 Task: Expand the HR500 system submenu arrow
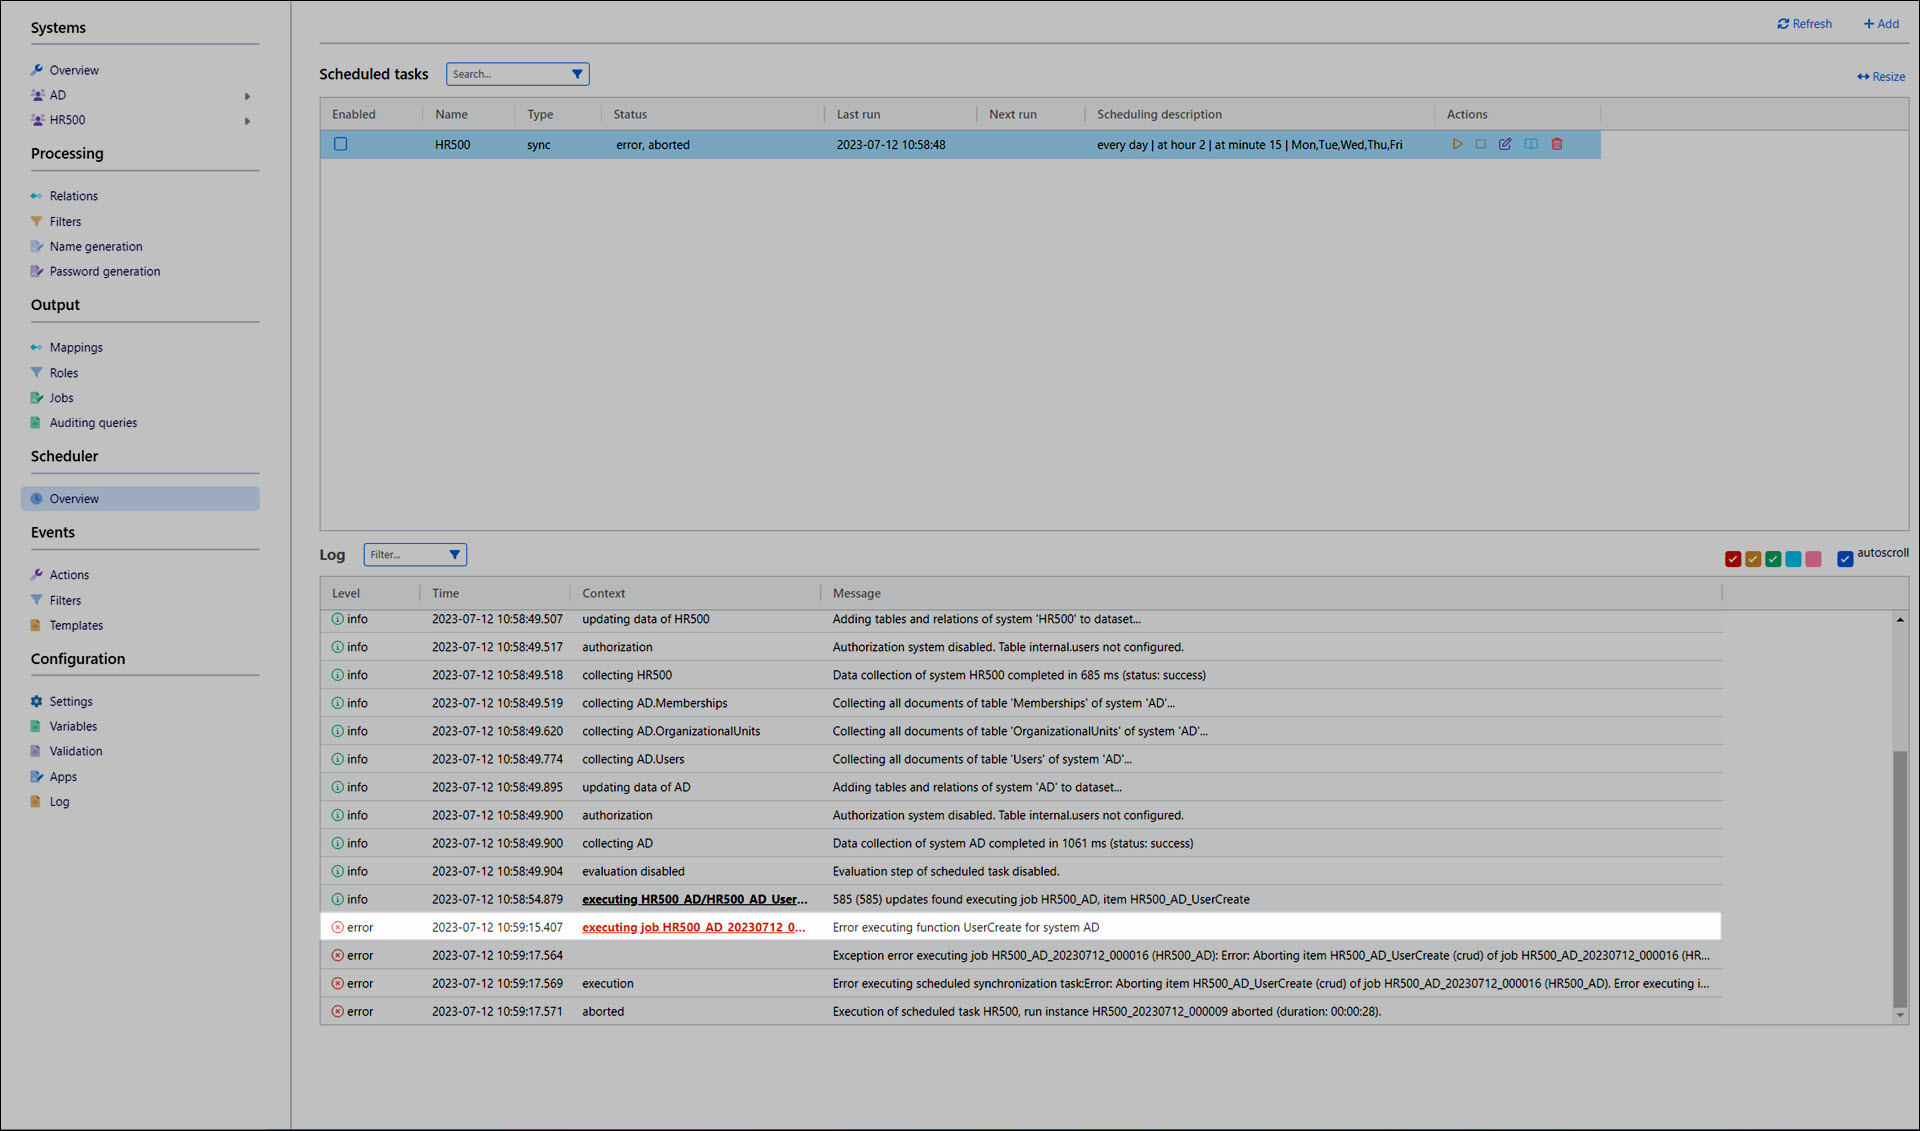[247, 121]
